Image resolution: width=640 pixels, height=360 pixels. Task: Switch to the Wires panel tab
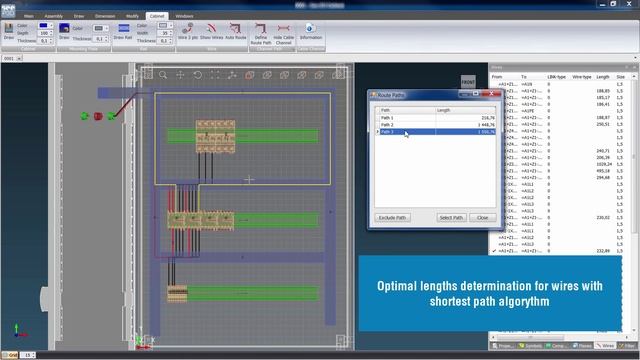point(605,346)
